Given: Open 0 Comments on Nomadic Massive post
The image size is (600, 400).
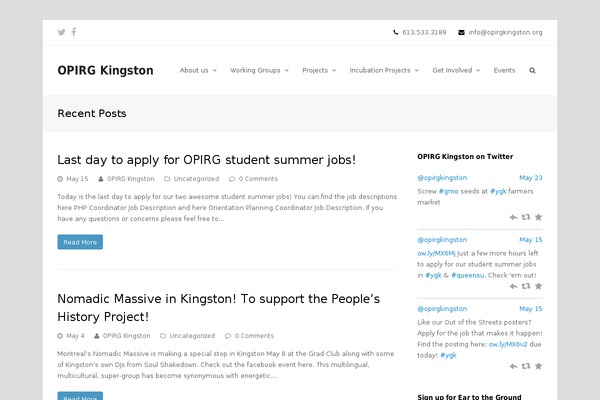Looking at the screenshot, I should [x=254, y=336].
